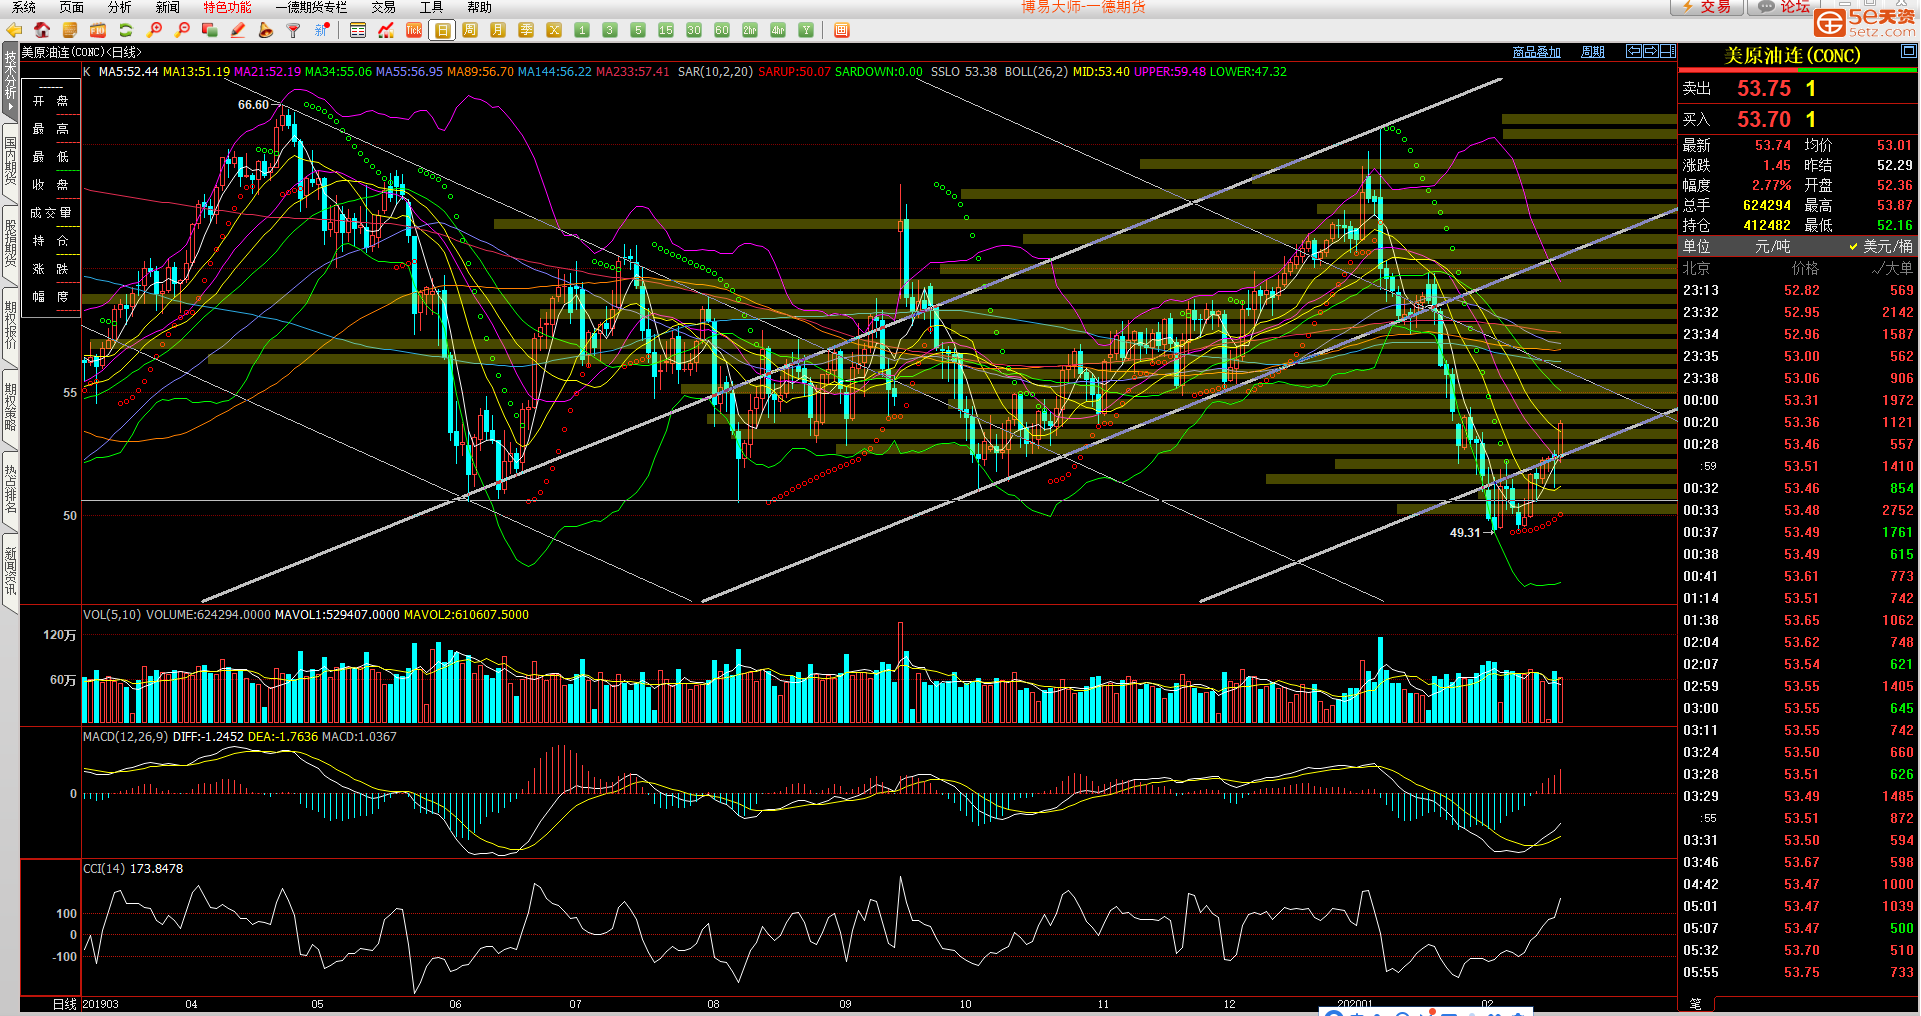Select the 15-minute period button
The height and width of the screenshot is (1016, 1921).
click(666, 30)
